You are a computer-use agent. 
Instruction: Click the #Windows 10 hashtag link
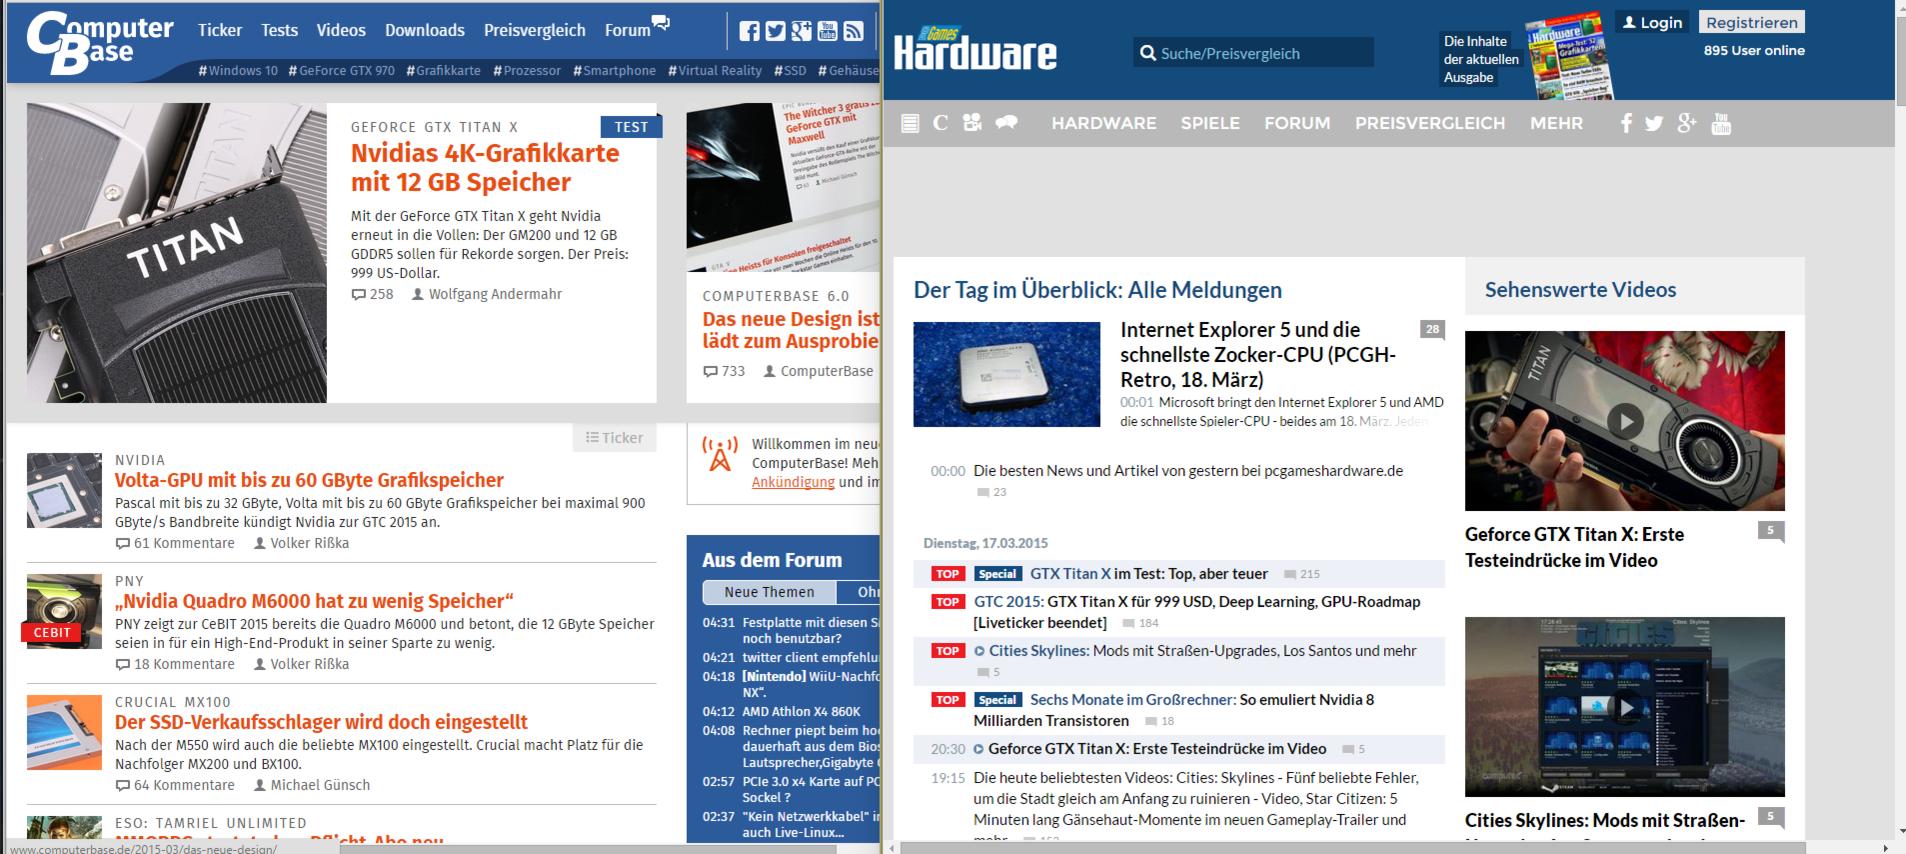click(x=238, y=71)
